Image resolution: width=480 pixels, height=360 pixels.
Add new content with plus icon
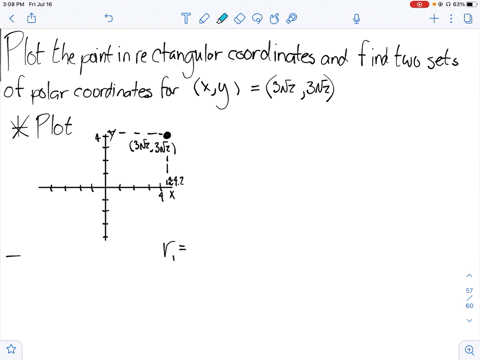click(x=434, y=18)
